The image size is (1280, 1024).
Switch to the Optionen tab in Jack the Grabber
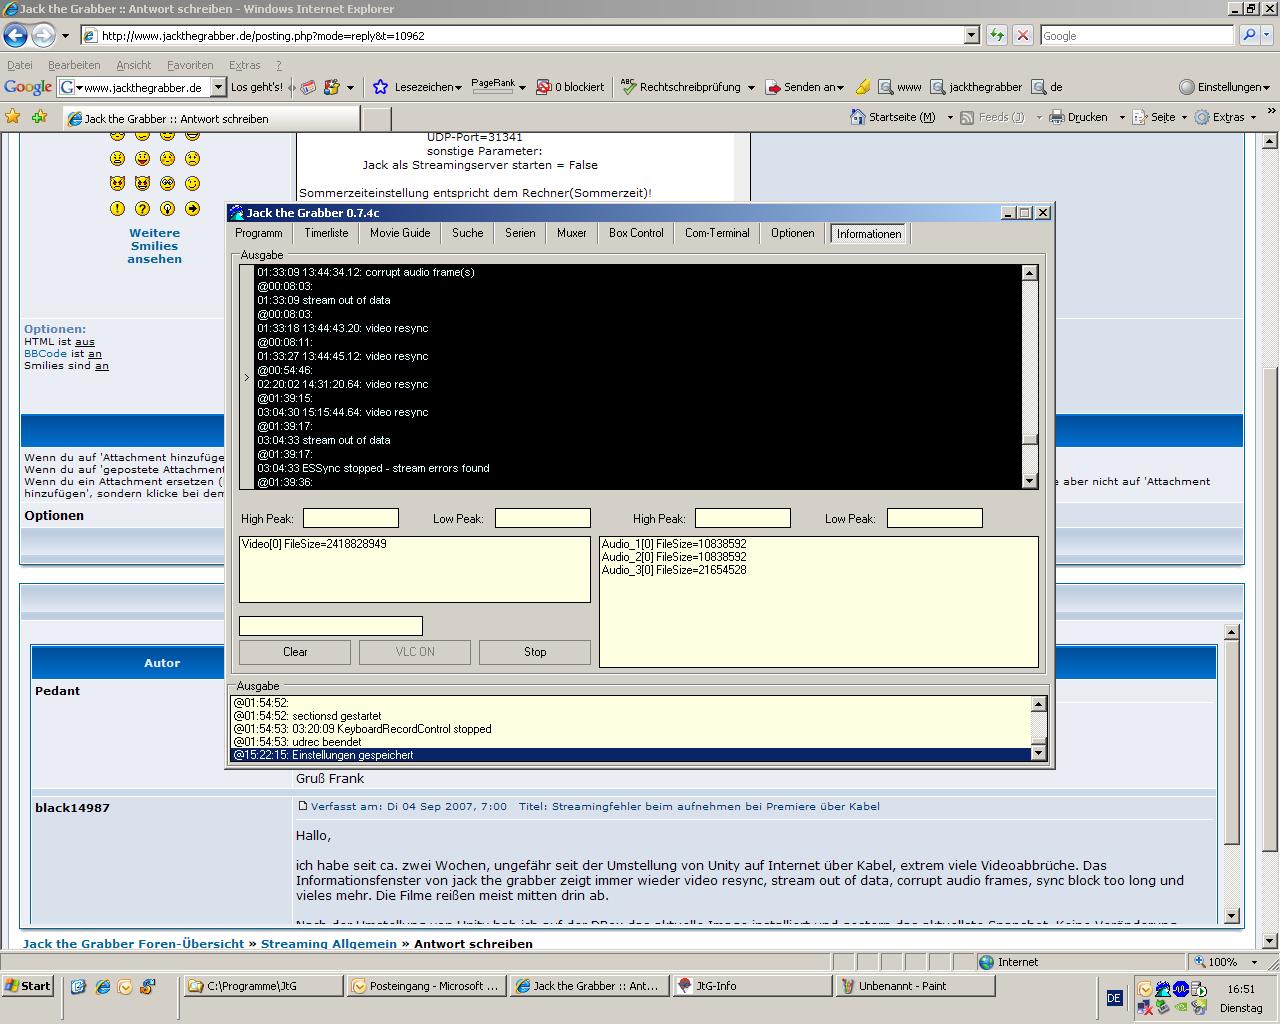(x=792, y=233)
